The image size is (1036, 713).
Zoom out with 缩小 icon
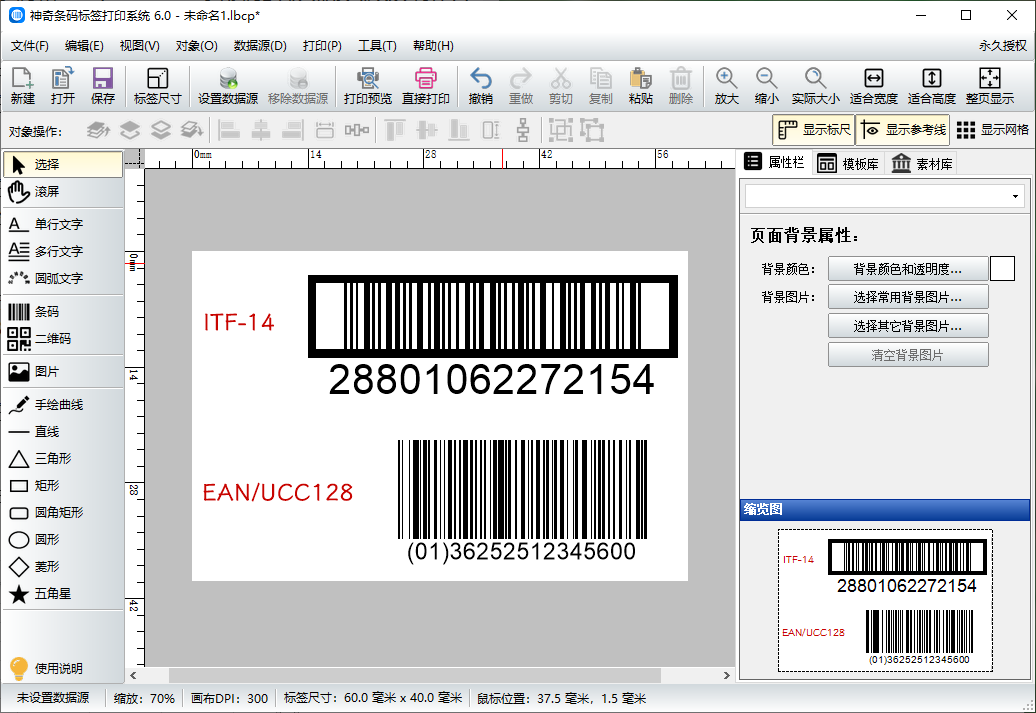766,86
